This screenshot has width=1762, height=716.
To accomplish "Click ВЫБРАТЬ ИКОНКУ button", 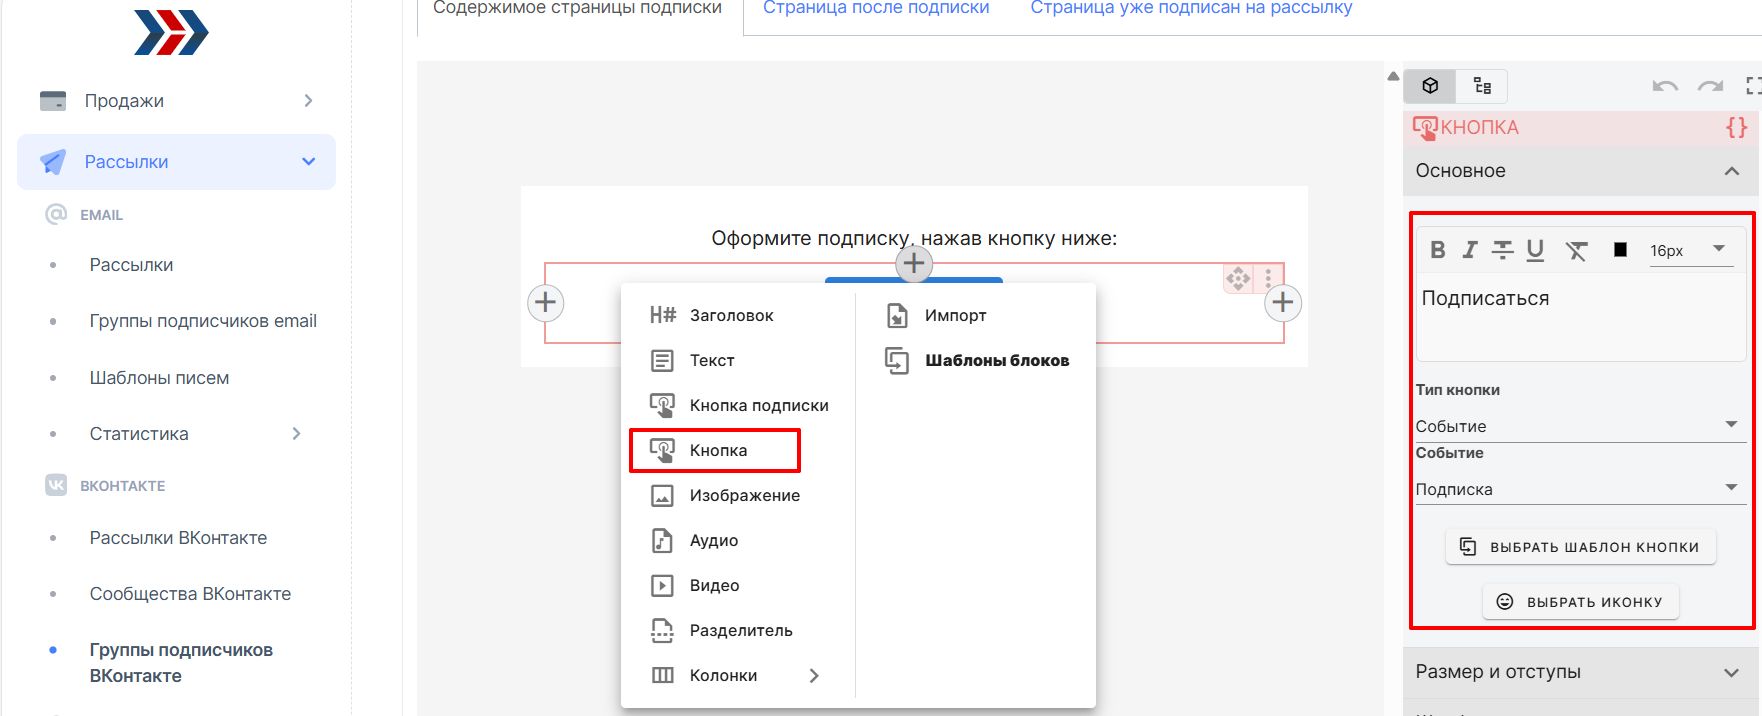I will [1580, 602].
